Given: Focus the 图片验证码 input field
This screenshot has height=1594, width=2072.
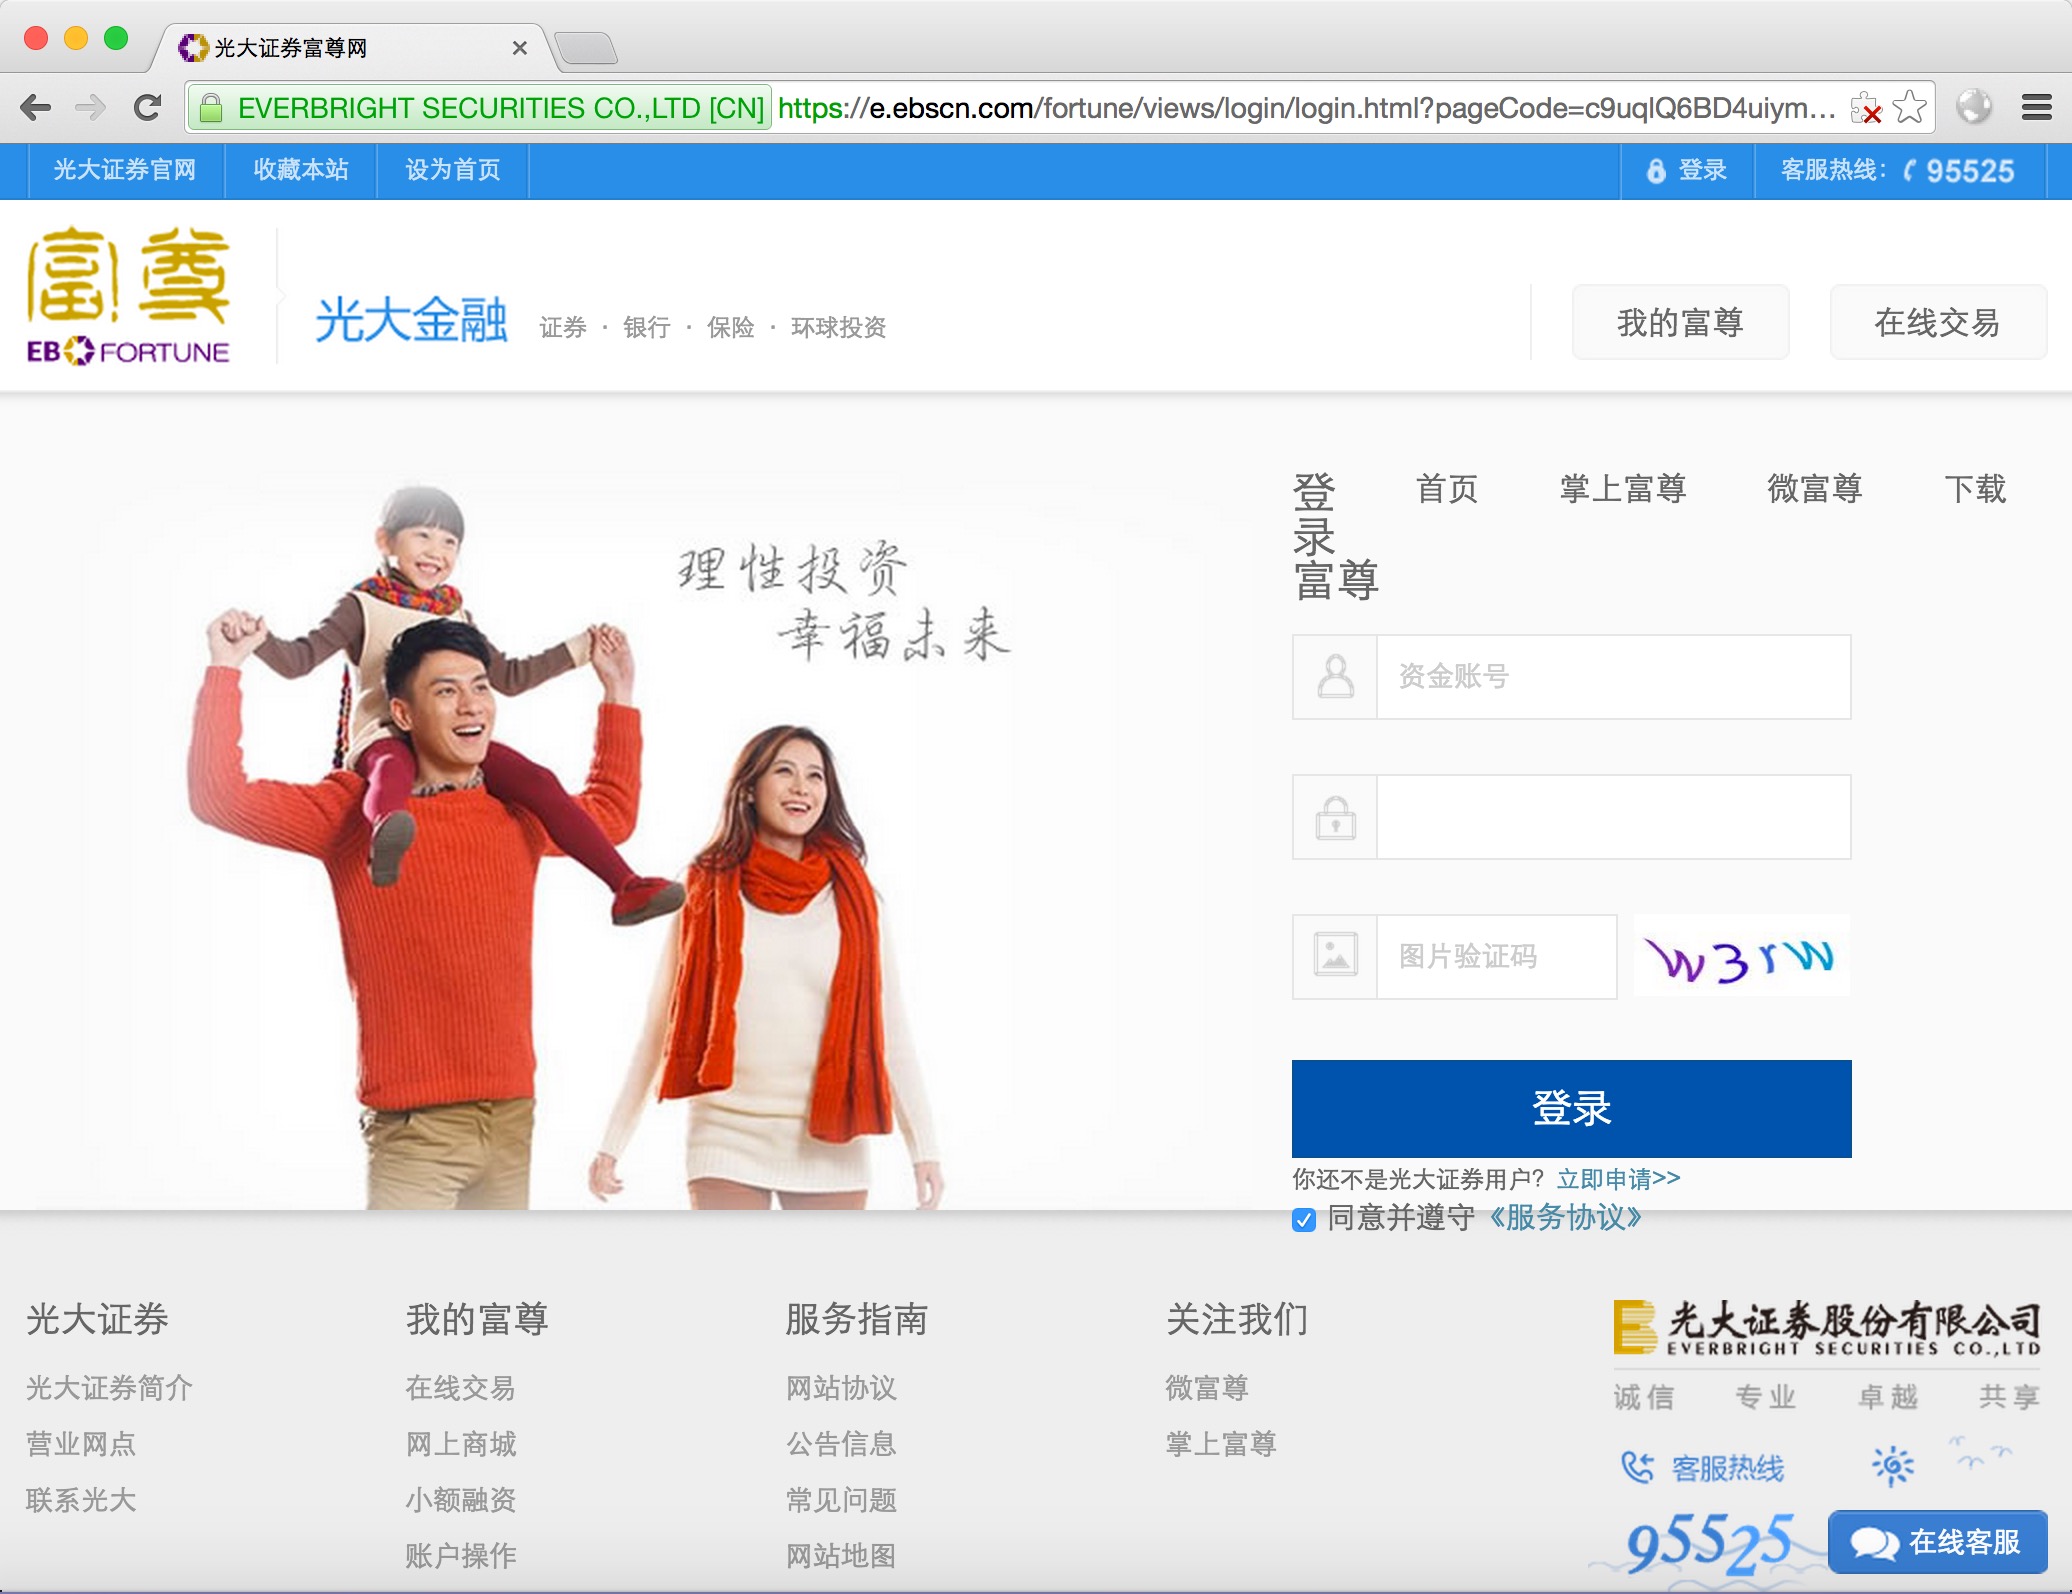Looking at the screenshot, I should pos(1496,957).
